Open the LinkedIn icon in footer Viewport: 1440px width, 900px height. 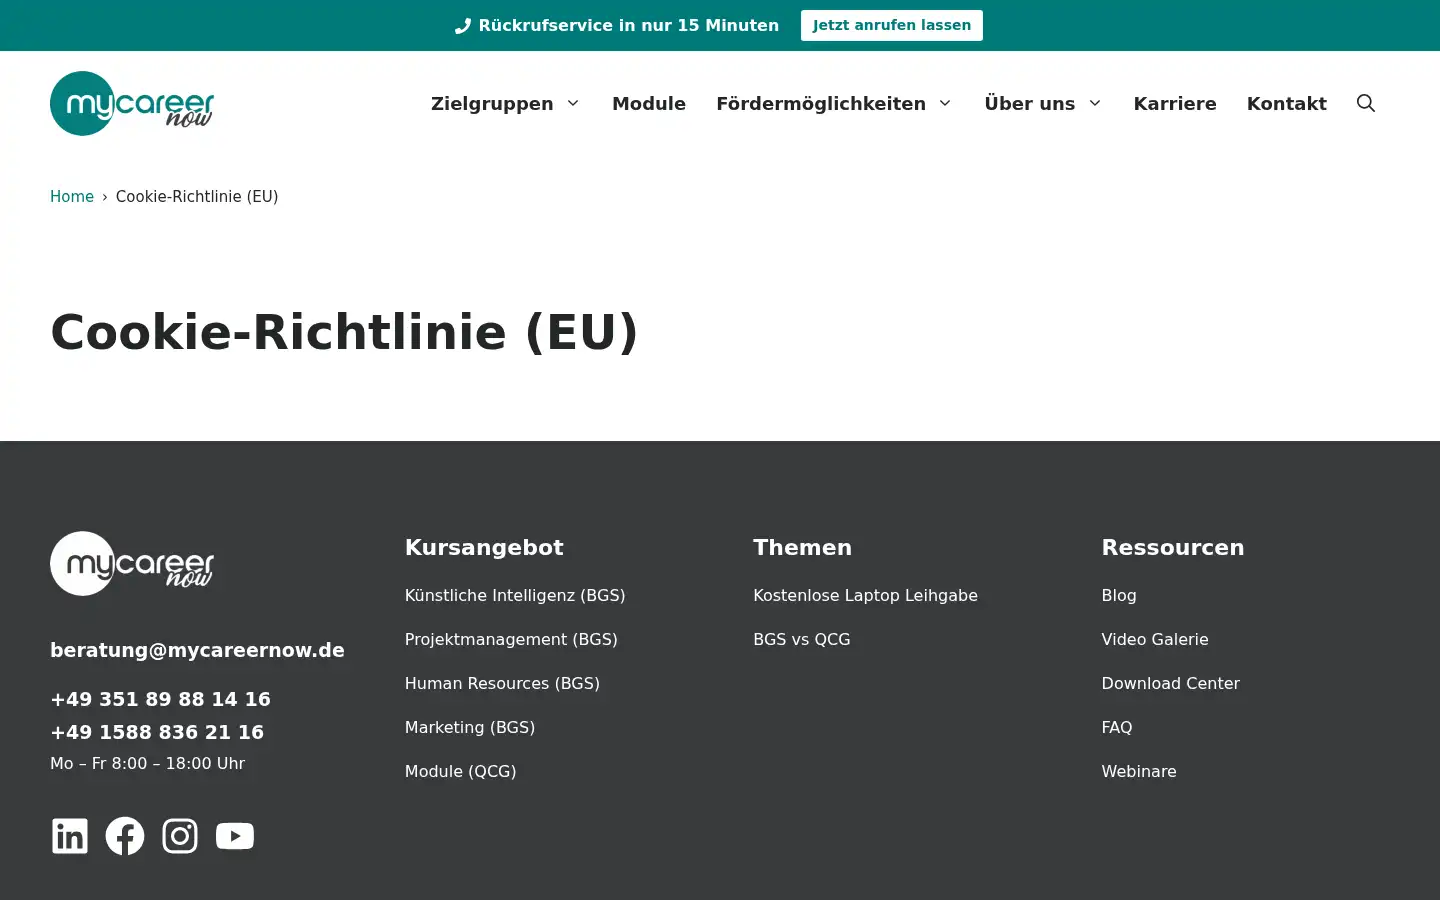coord(70,836)
